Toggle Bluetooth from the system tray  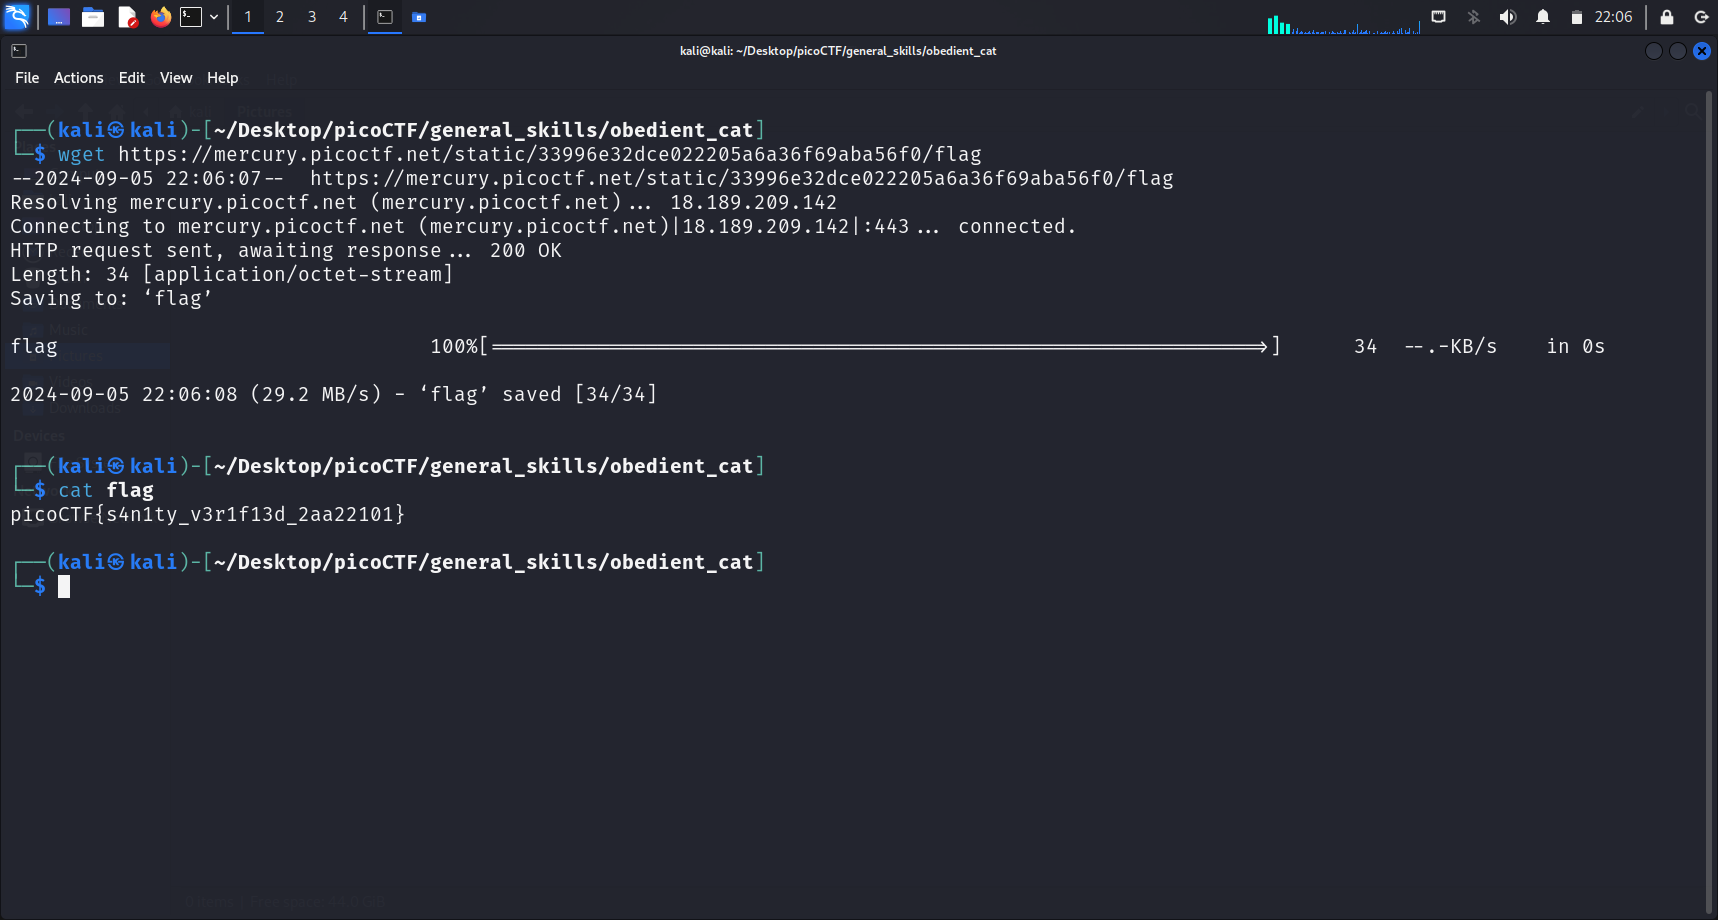tap(1473, 17)
